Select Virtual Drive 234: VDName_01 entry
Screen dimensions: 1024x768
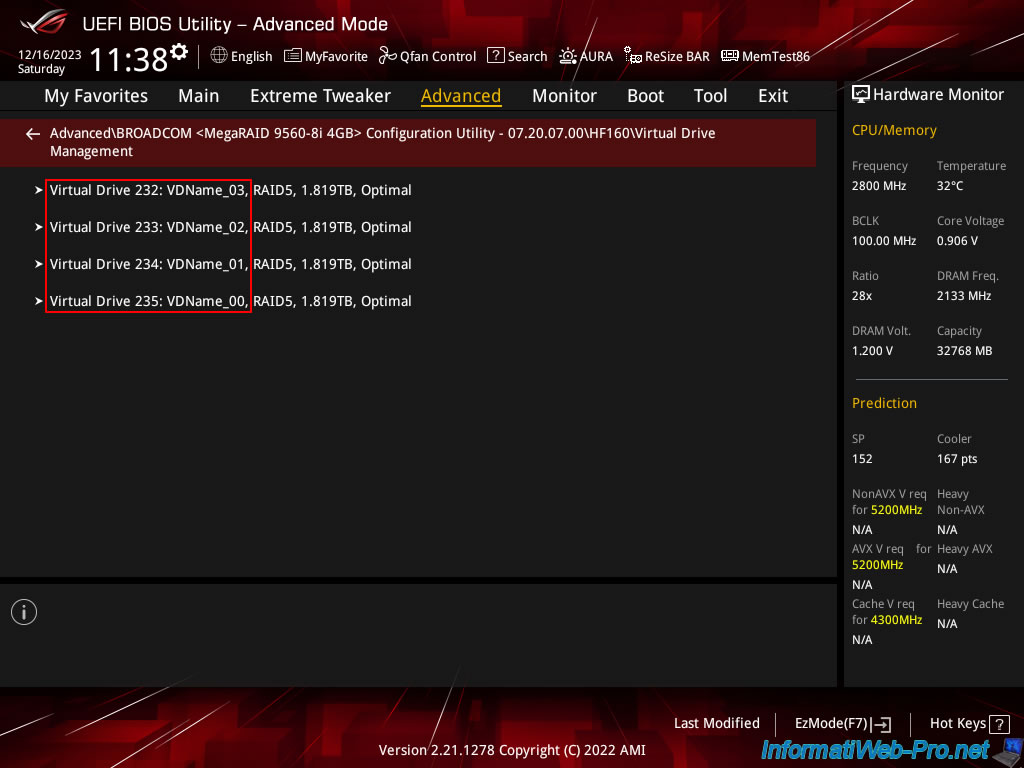pos(231,264)
